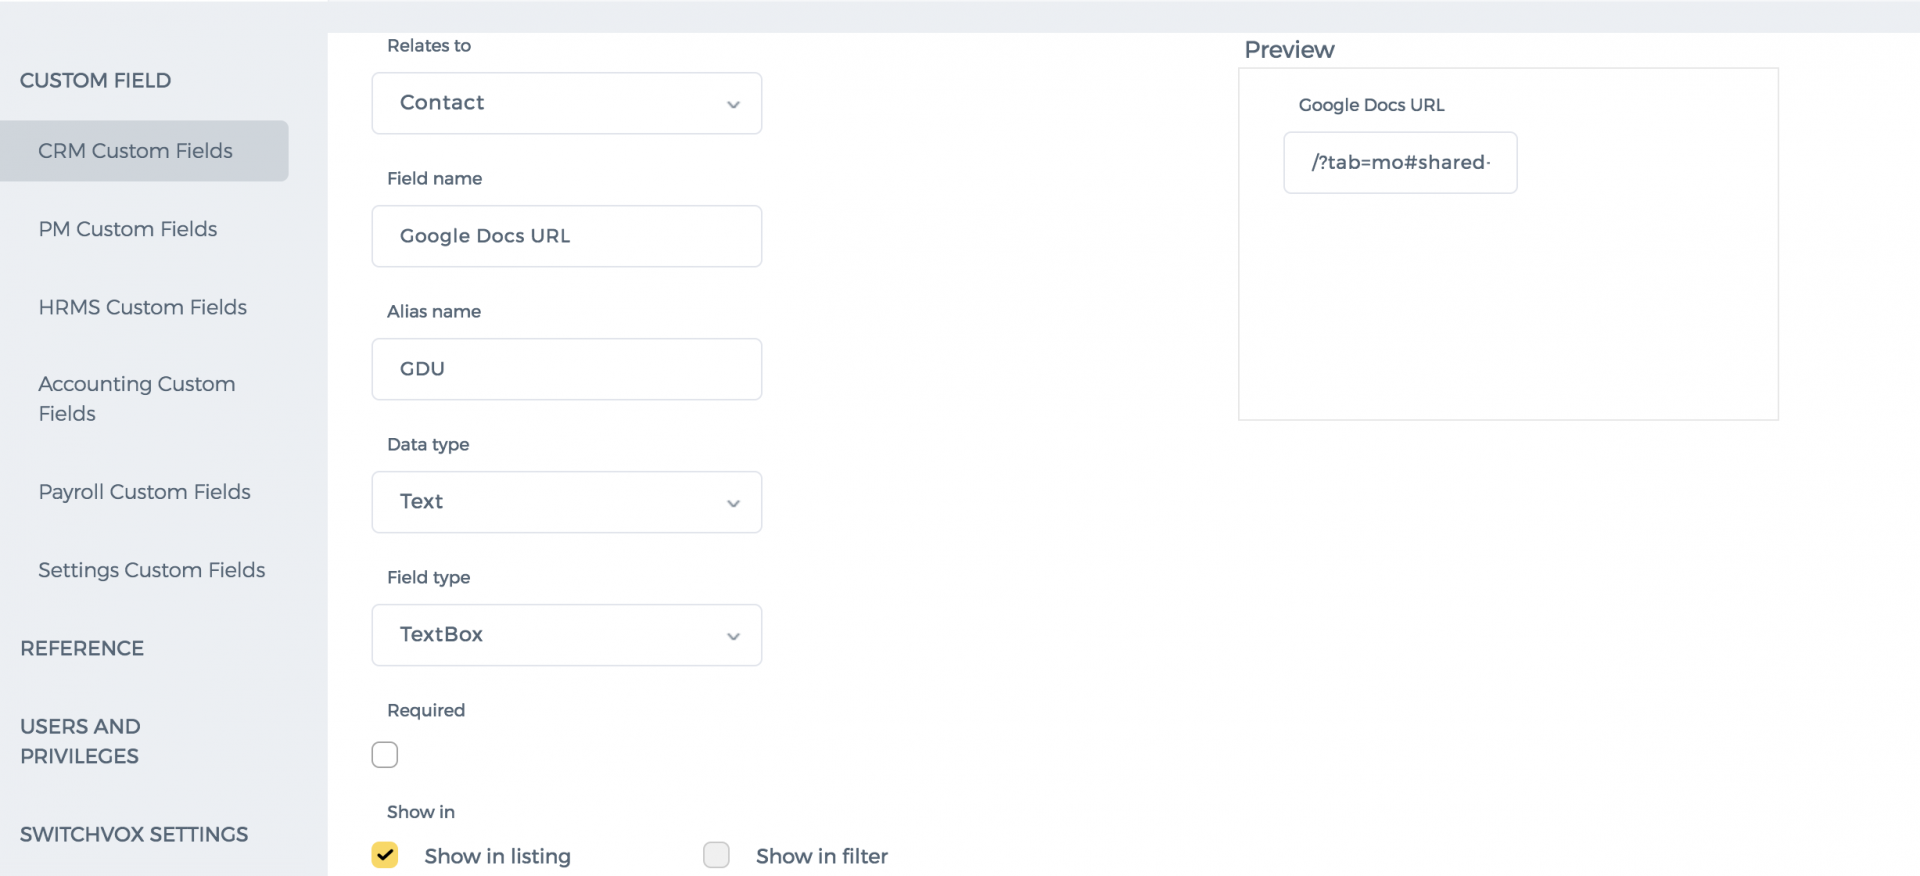Click the Alias name label
The width and height of the screenshot is (1920, 876).
point(434,312)
